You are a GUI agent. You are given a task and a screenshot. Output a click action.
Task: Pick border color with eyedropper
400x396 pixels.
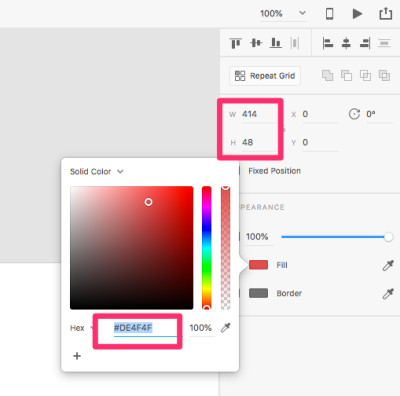click(388, 294)
